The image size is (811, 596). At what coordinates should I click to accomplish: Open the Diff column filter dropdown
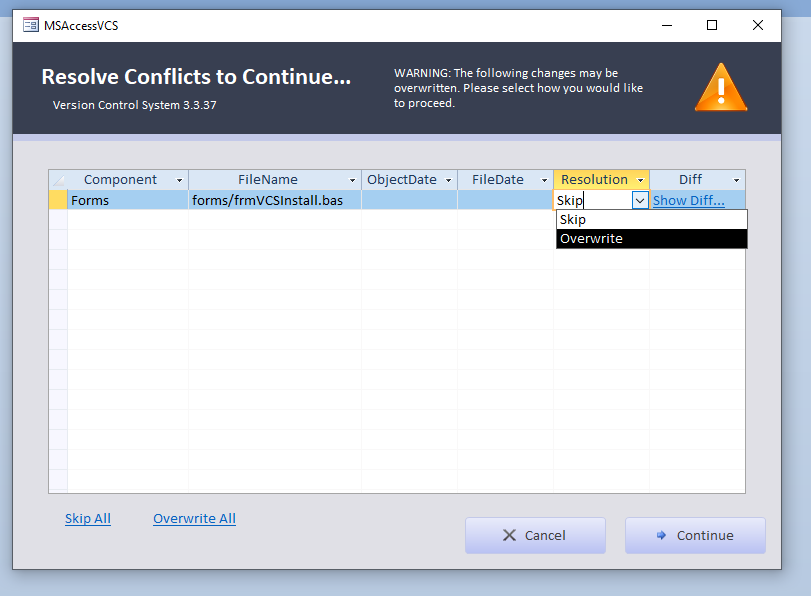point(736,179)
